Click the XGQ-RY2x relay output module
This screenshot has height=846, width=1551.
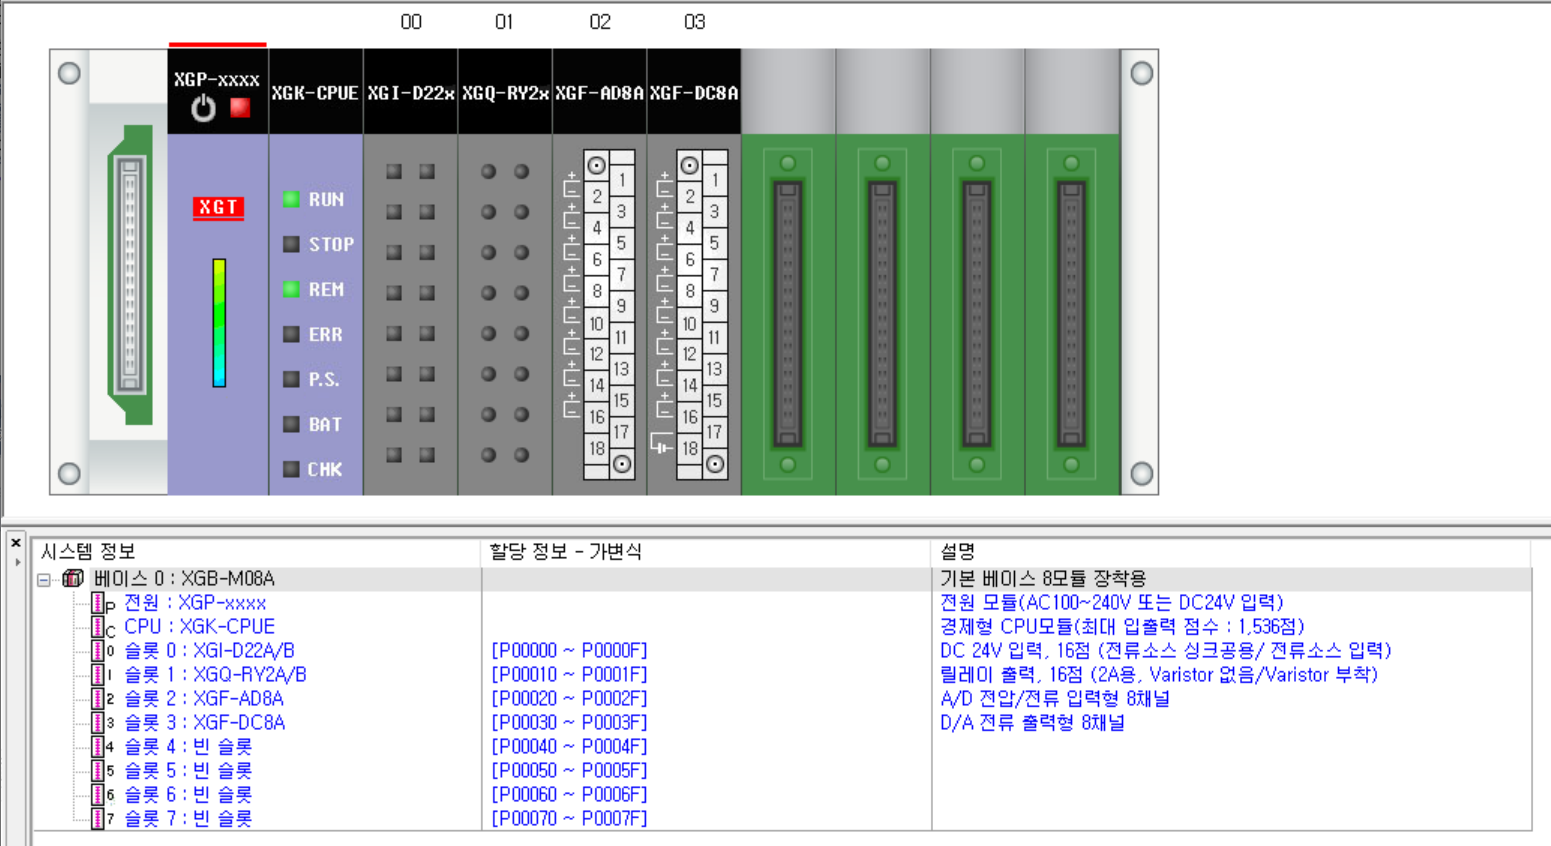click(x=504, y=300)
